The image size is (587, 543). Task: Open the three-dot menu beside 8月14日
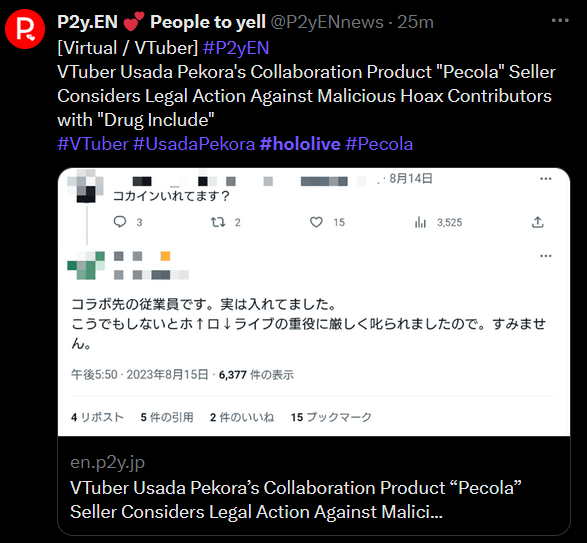click(546, 179)
